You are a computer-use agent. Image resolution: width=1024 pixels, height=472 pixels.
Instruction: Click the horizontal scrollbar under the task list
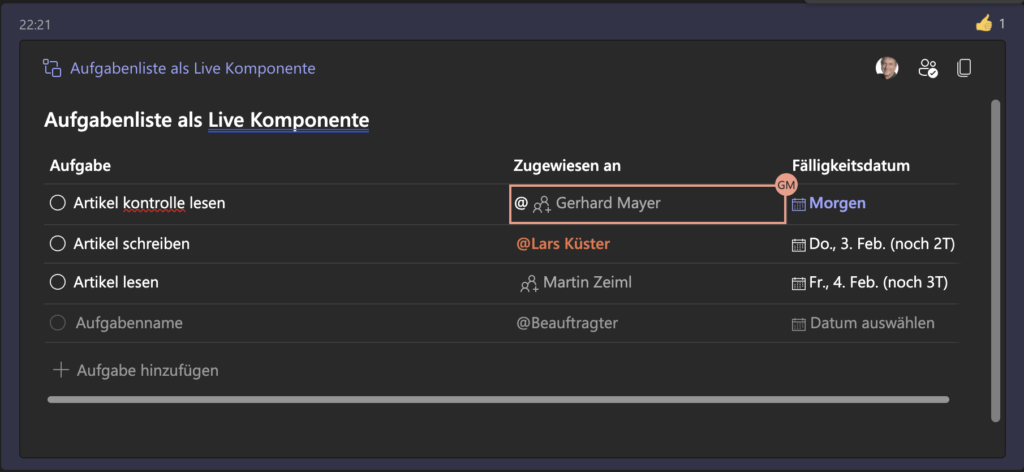[498, 399]
